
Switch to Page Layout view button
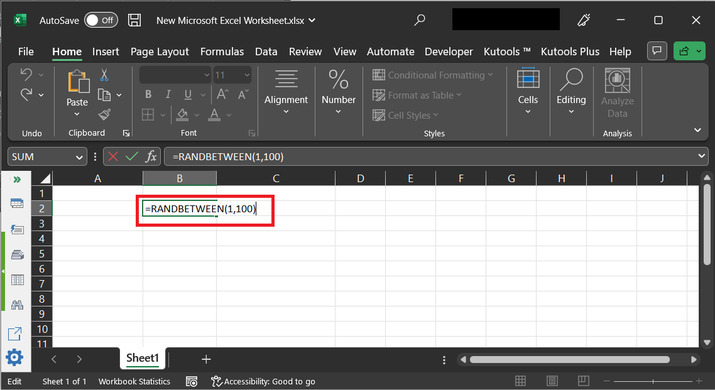552,380
